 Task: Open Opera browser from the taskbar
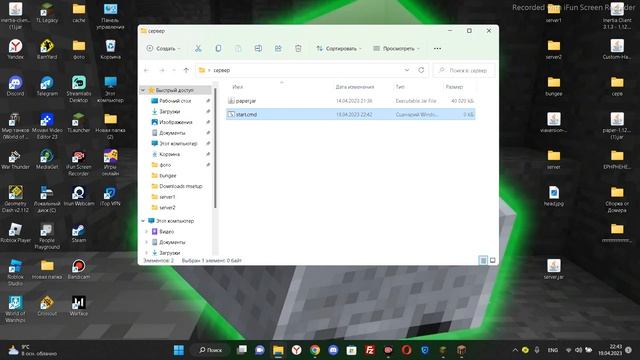[406, 350]
